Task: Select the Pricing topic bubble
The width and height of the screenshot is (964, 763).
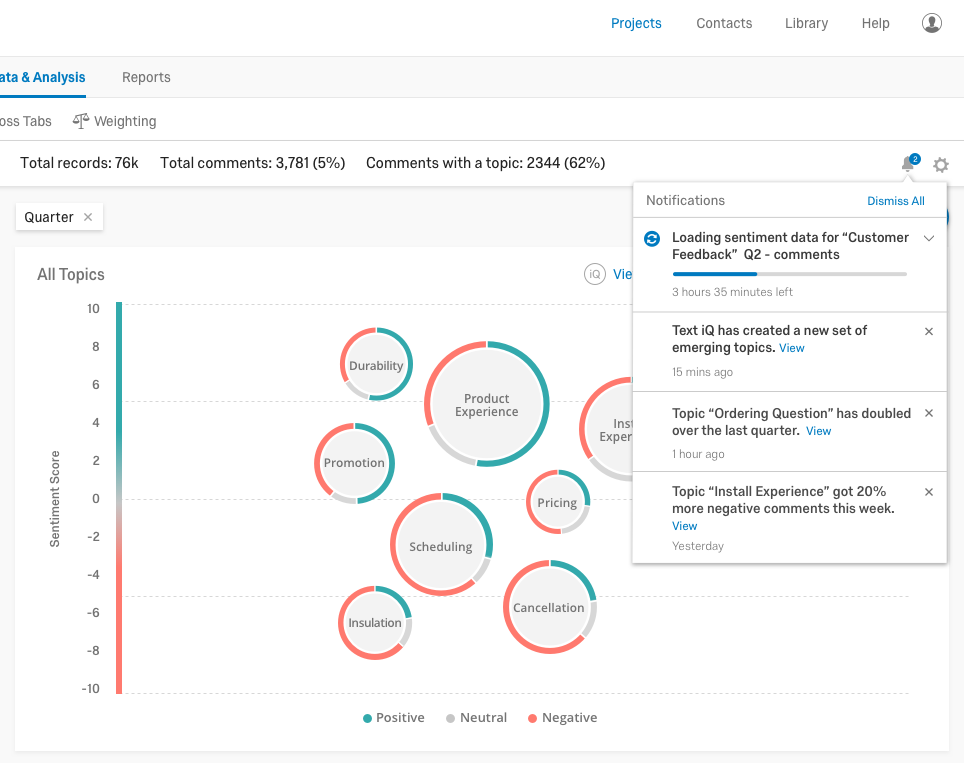Action: 558,502
